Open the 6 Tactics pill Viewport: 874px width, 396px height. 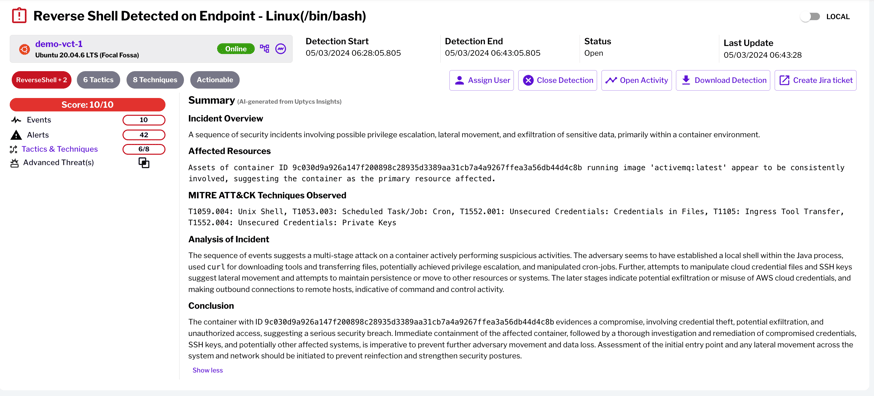pos(98,80)
